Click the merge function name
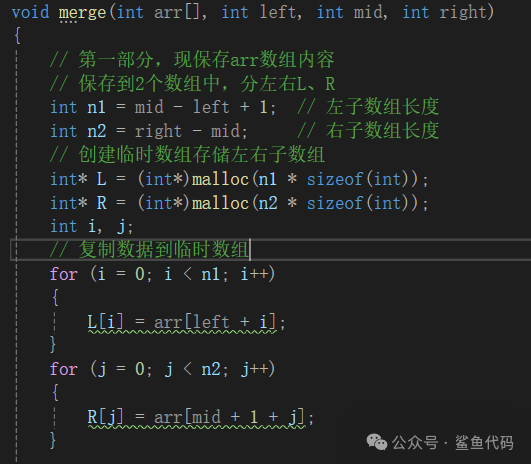Image resolution: width=531 pixels, height=464 pixels. coord(82,13)
